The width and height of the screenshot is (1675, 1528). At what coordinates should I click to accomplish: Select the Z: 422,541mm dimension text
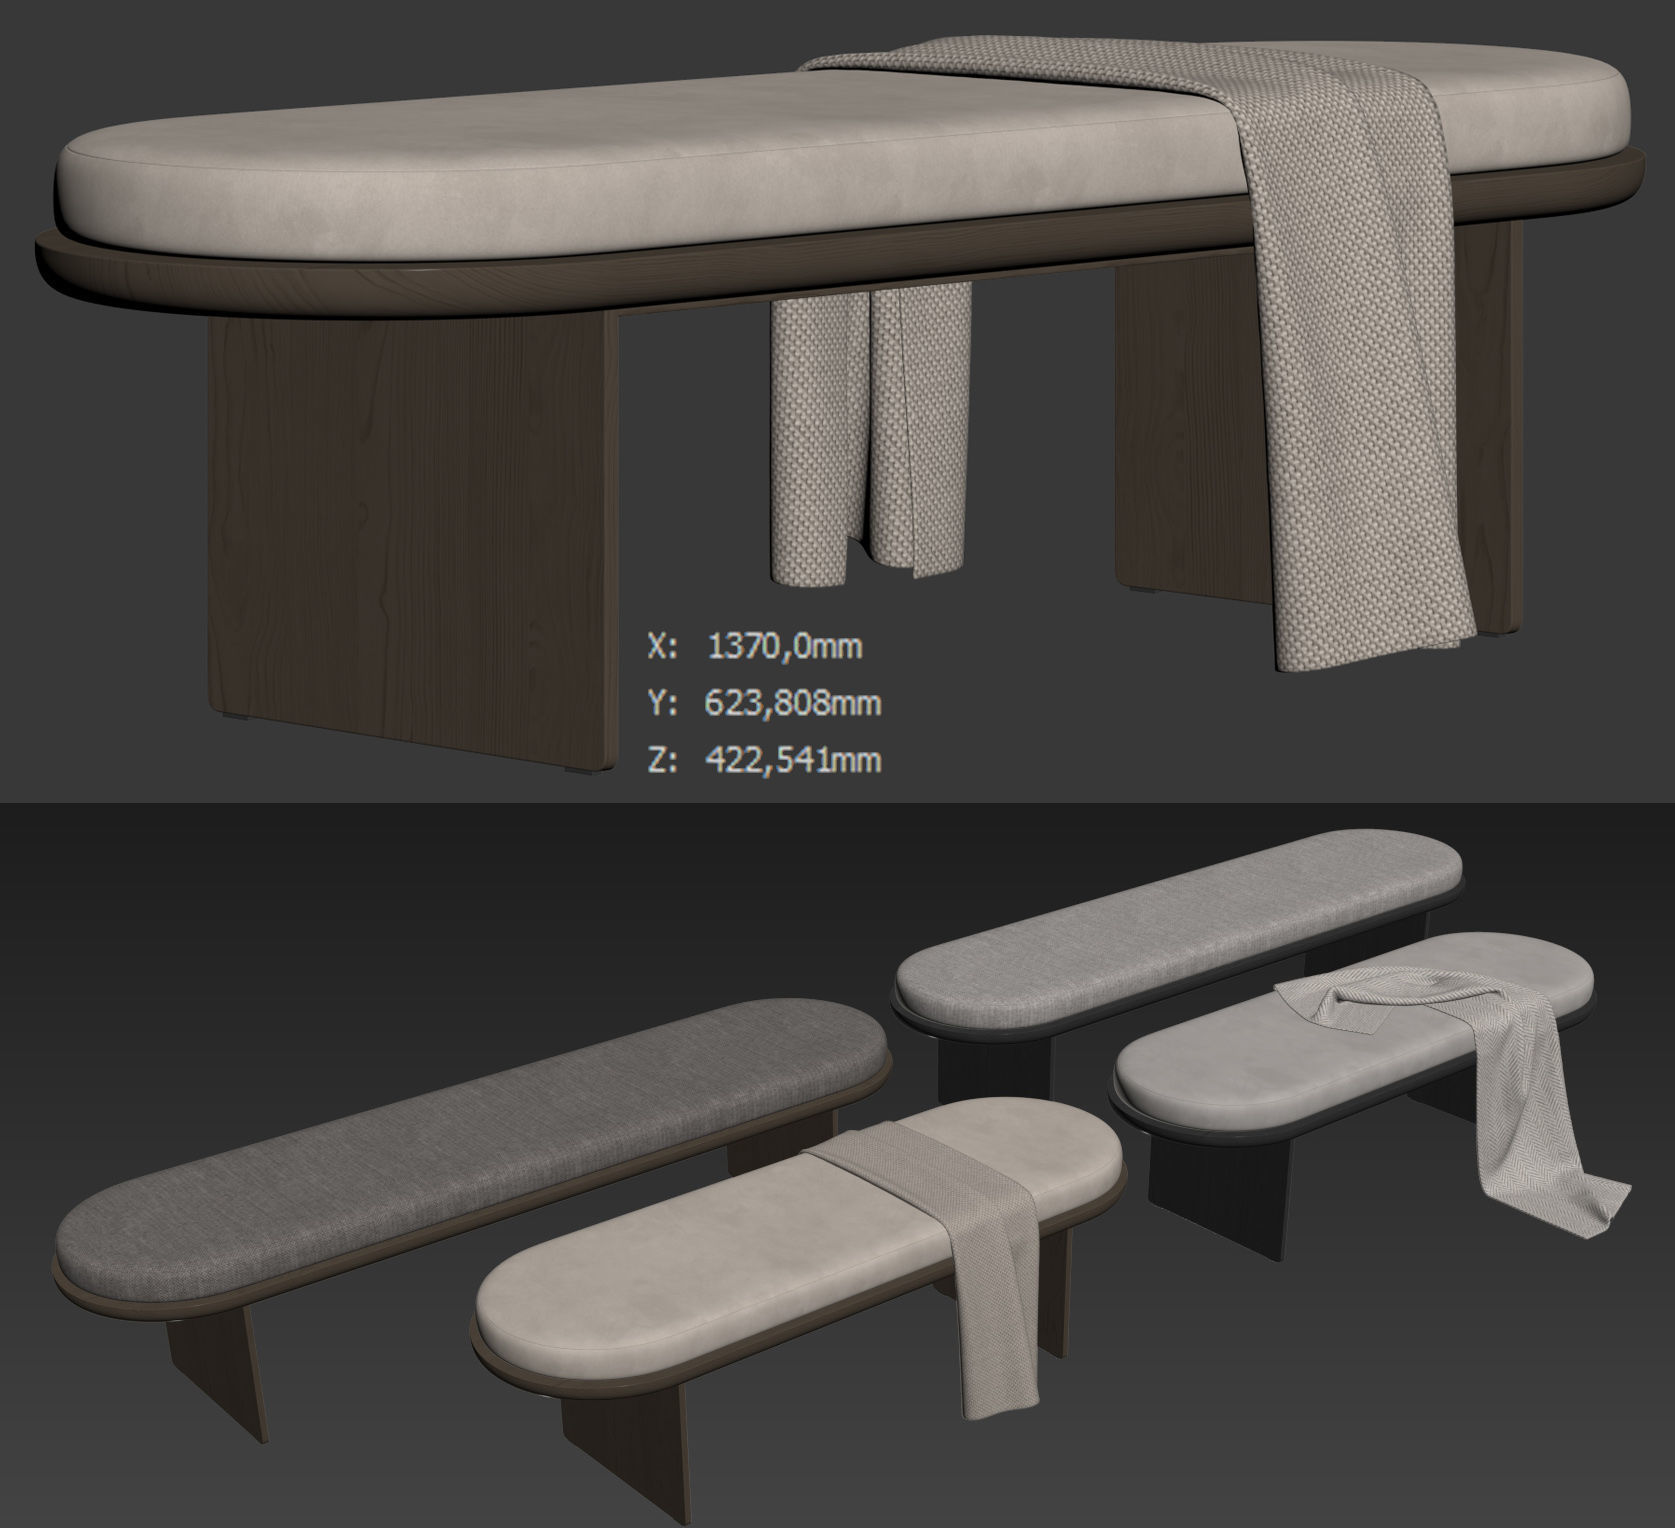point(765,760)
